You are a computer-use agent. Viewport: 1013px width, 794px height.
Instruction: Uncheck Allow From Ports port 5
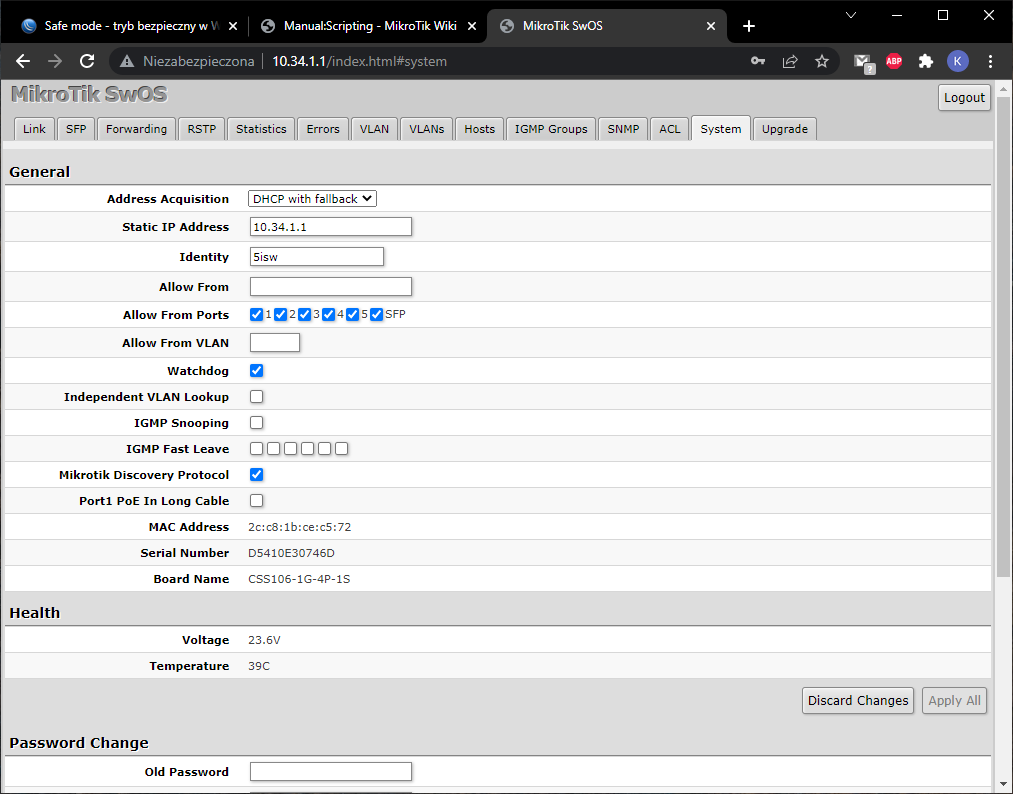coord(352,315)
